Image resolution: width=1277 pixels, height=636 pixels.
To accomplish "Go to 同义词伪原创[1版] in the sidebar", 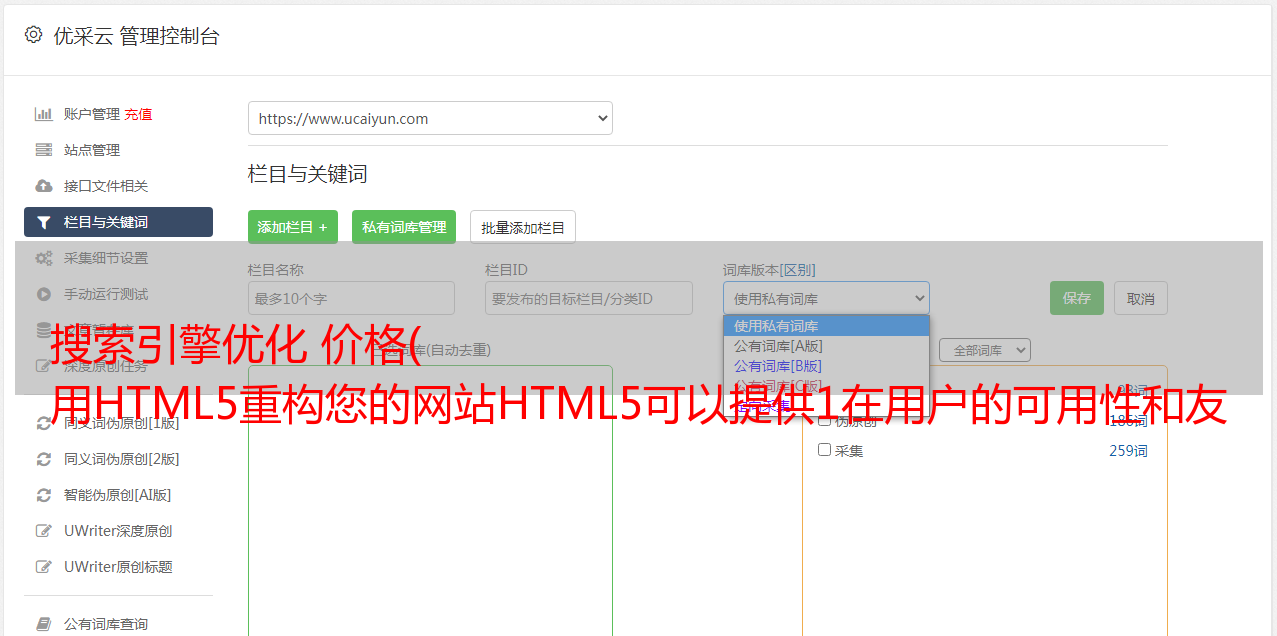I will 121,423.
